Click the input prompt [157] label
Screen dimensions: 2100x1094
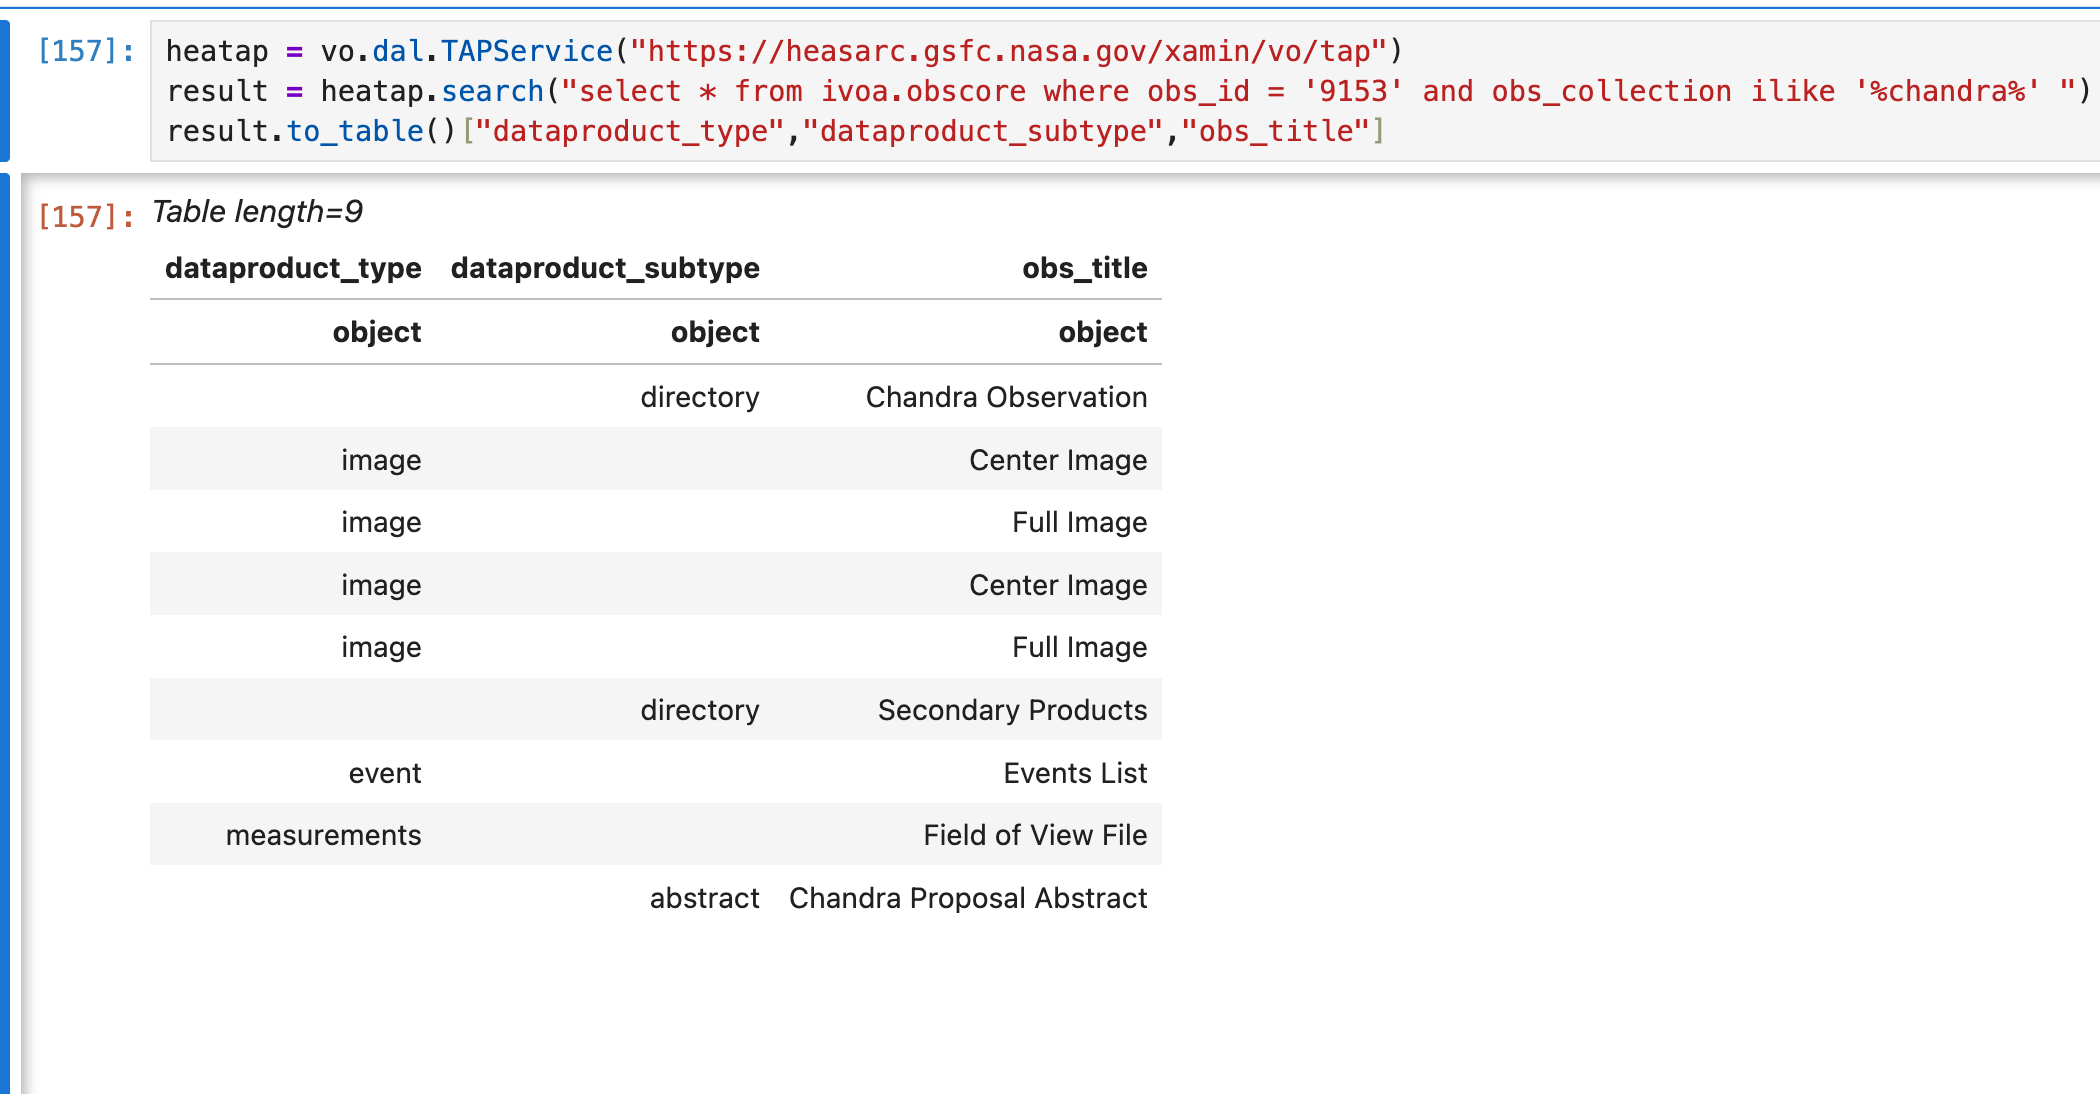click(85, 51)
